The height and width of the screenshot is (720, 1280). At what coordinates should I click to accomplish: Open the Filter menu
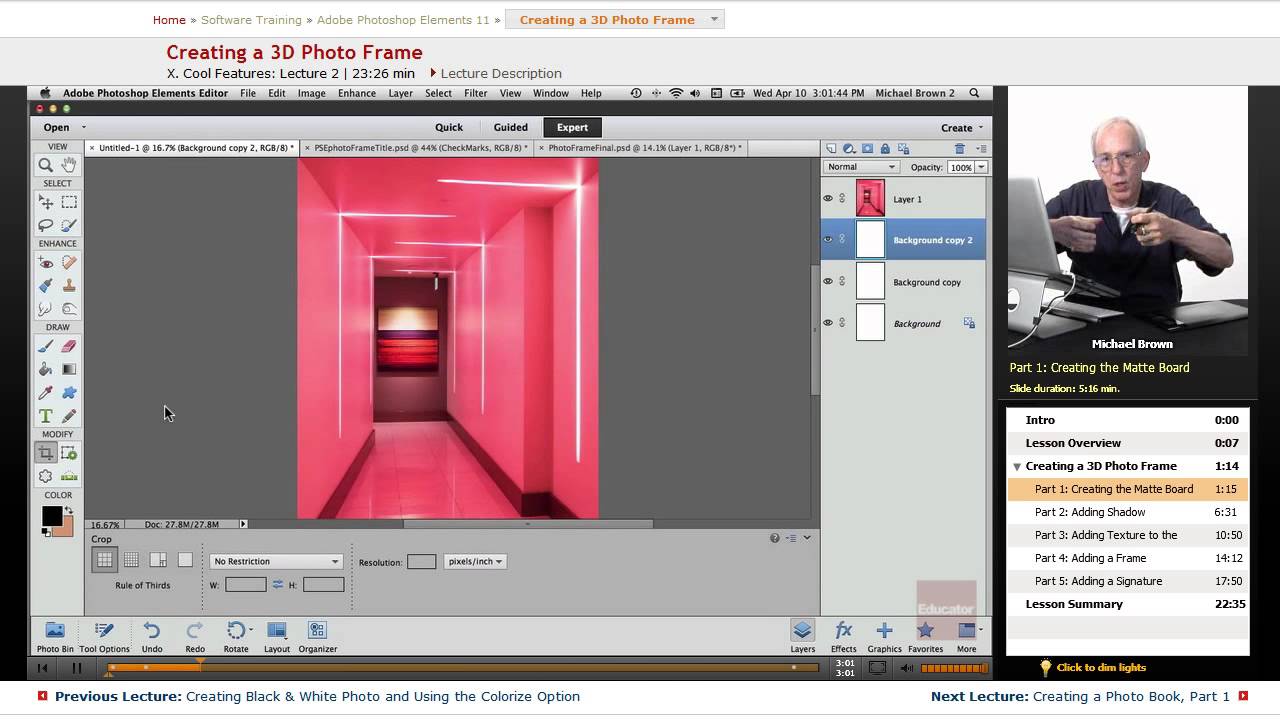476,93
